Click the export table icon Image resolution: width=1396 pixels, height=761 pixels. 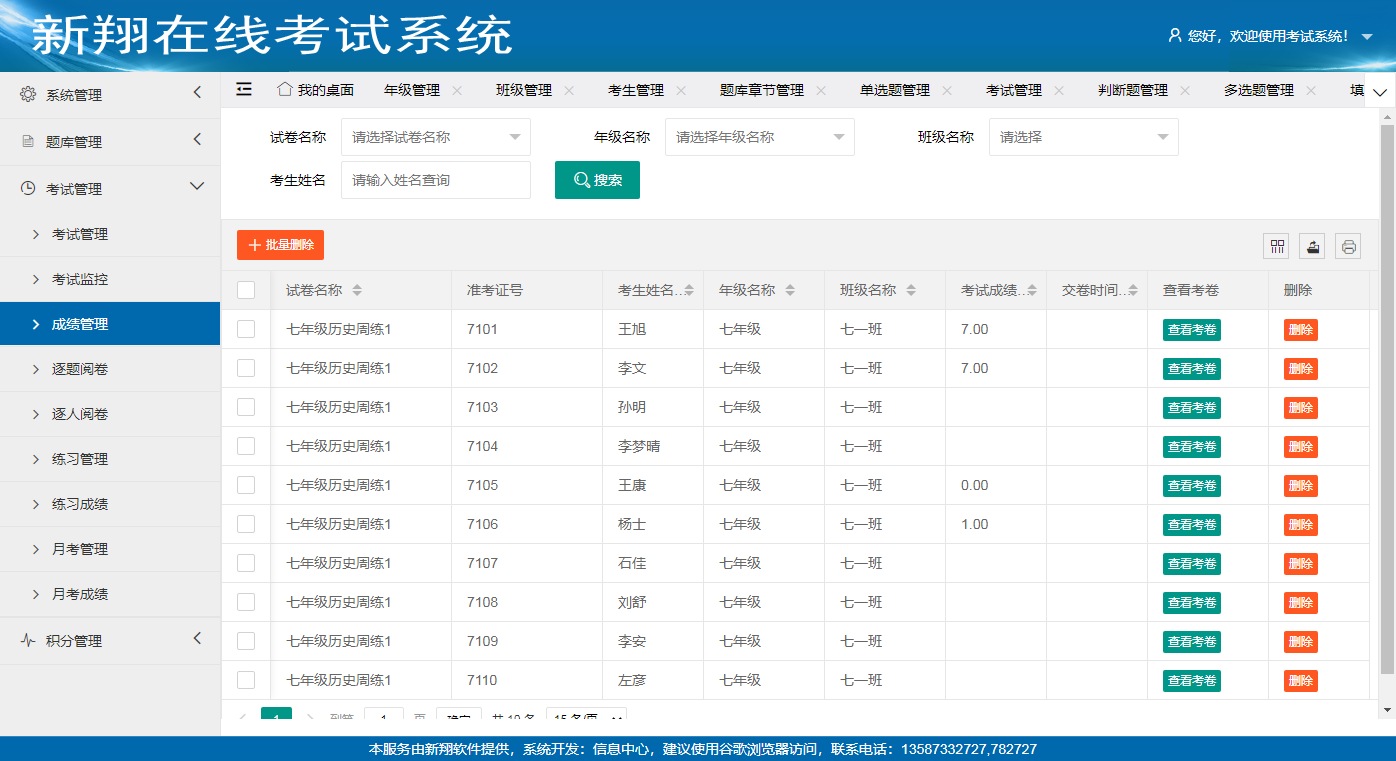coord(1312,246)
